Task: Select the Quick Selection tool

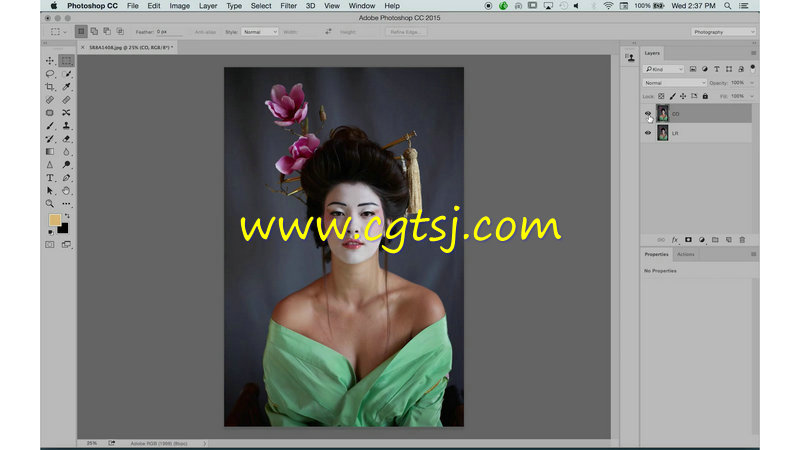Action: click(66, 74)
